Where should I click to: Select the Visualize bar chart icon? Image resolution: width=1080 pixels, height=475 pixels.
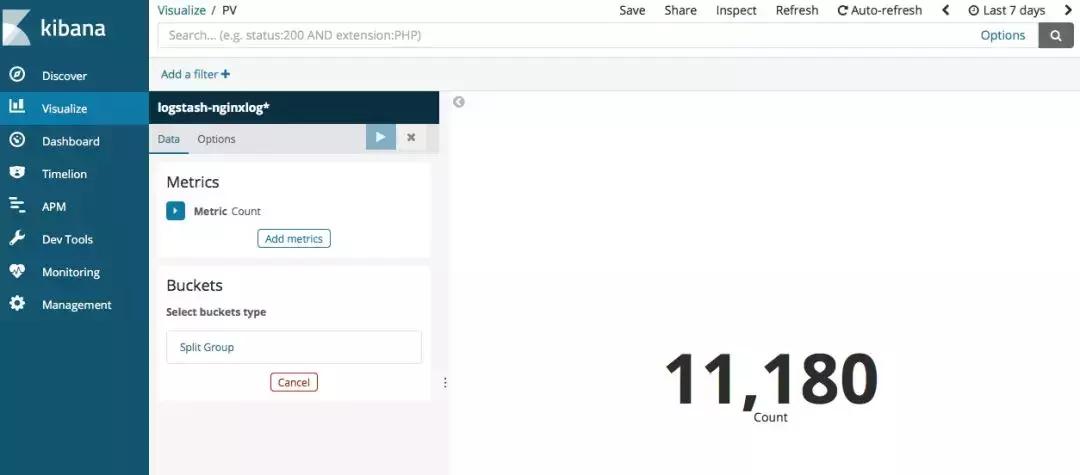pyautogui.click(x=17, y=107)
